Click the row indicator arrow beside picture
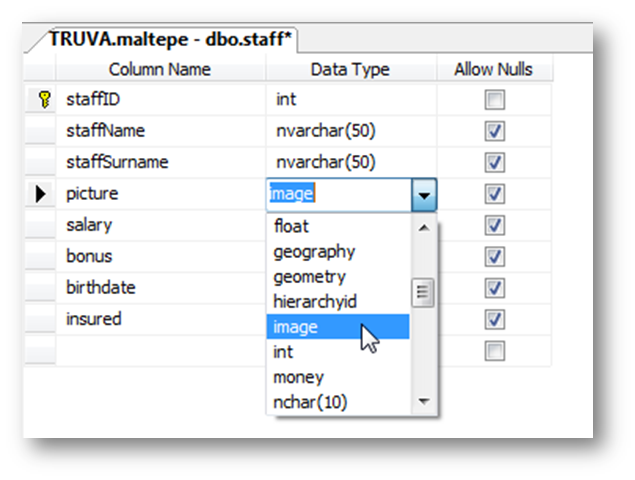 (41, 194)
